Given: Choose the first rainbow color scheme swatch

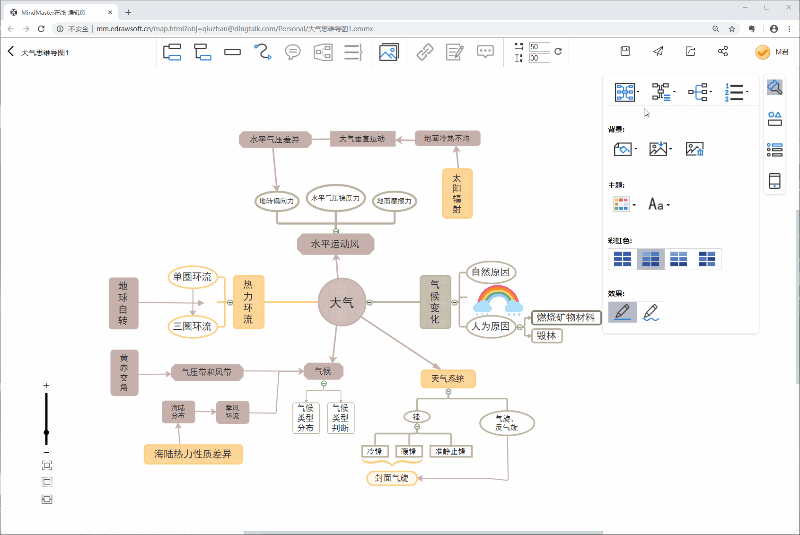Looking at the screenshot, I should 622,259.
